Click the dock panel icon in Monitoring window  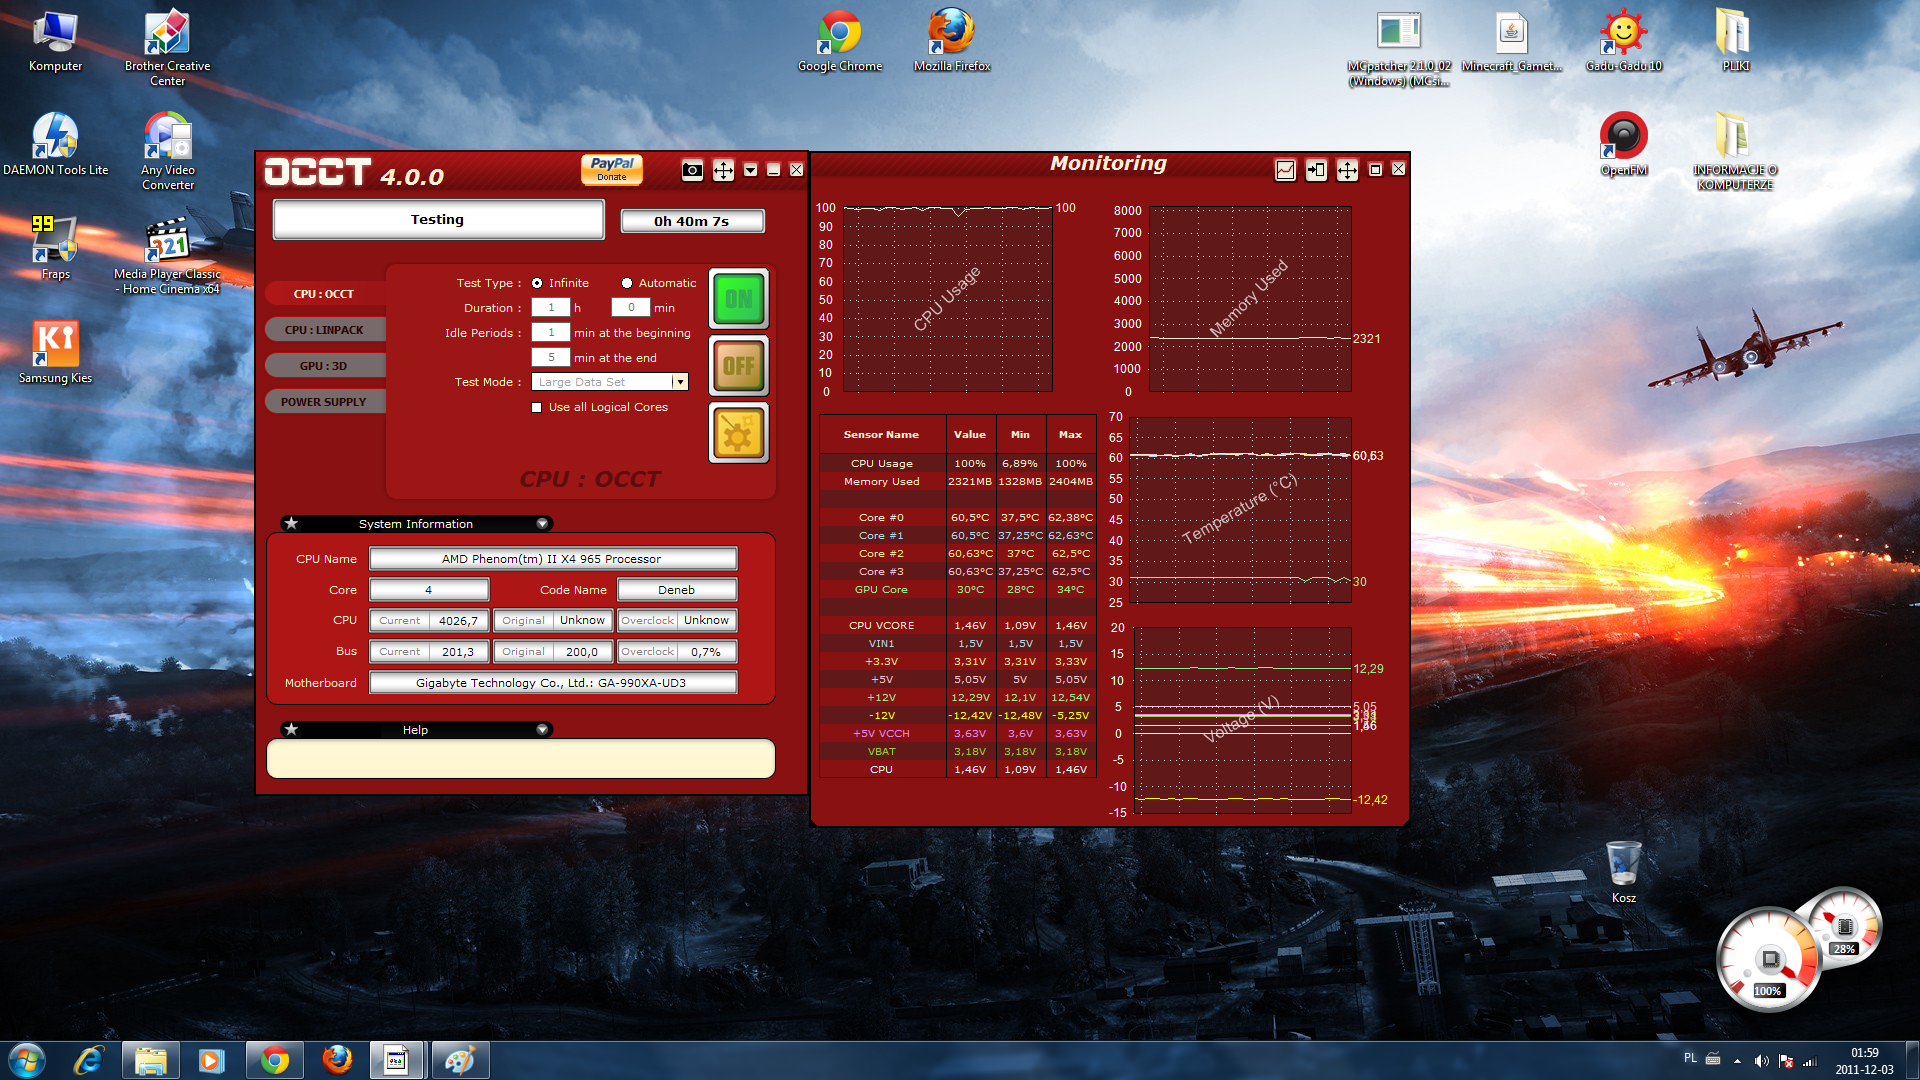click(x=1316, y=170)
